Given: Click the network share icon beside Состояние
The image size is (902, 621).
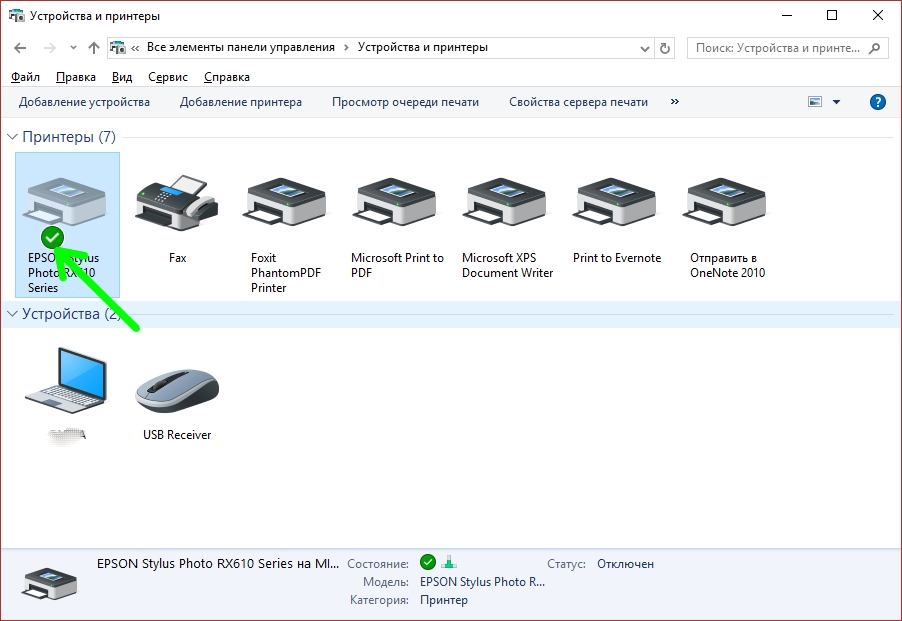Looking at the screenshot, I should pos(449,562).
